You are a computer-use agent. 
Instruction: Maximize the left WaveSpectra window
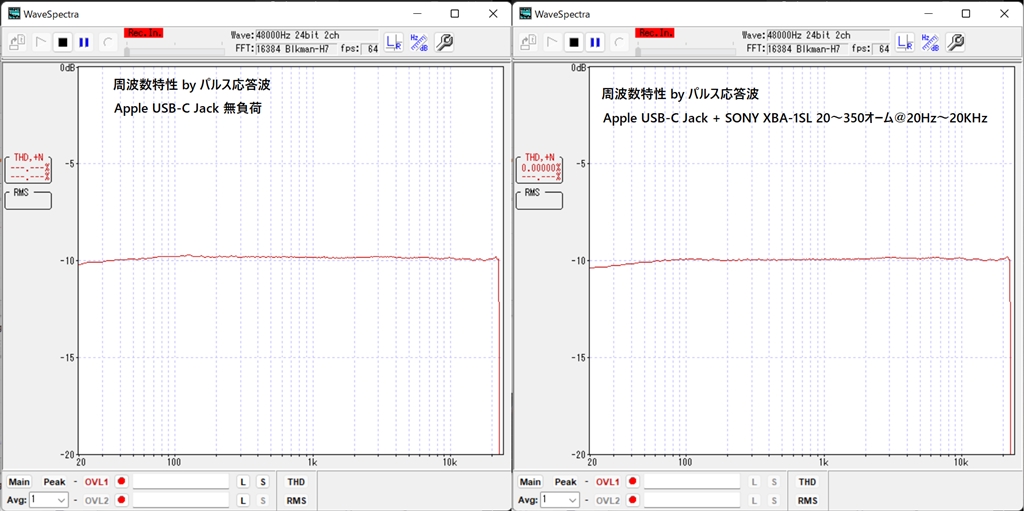tap(455, 13)
